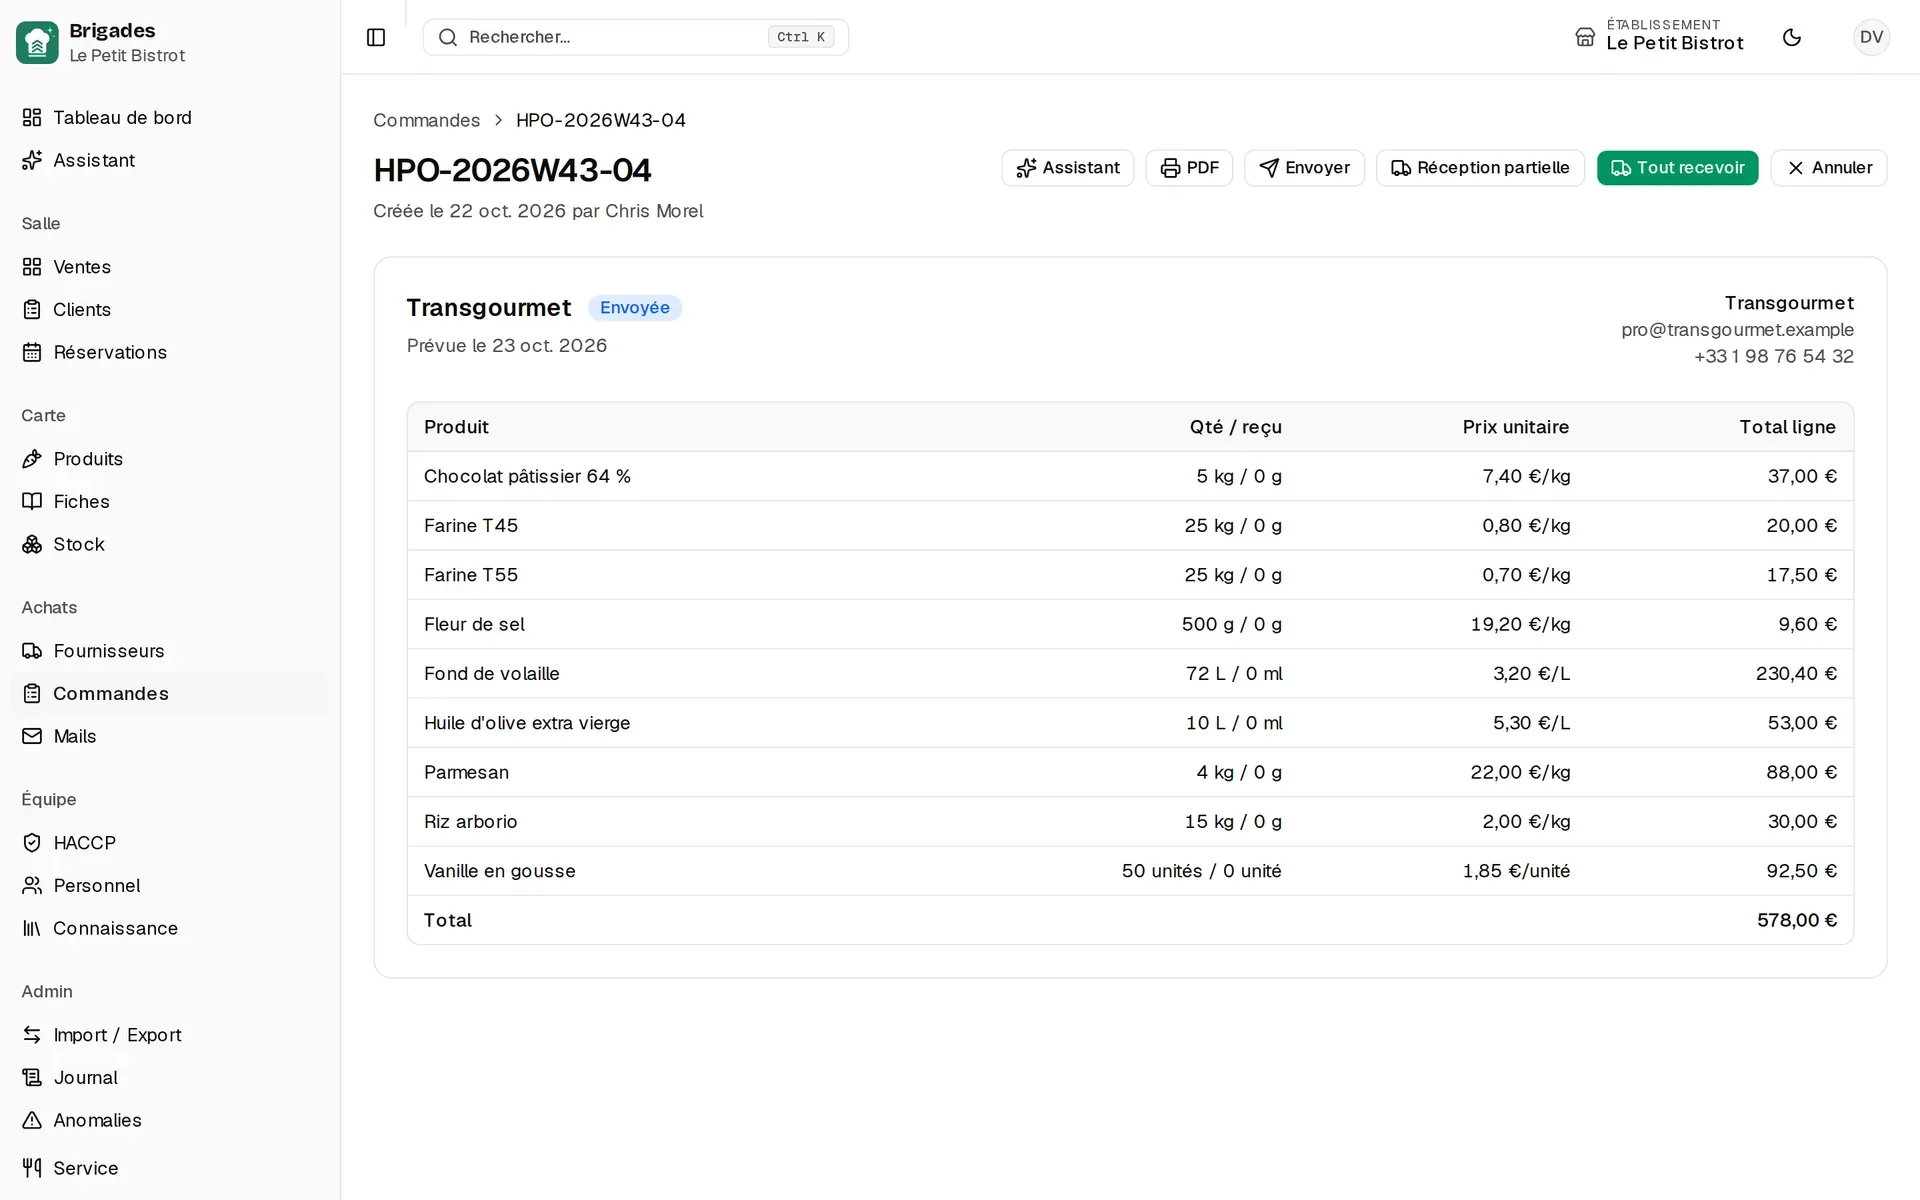Click the Personnel people icon
The height and width of the screenshot is (1200, 1920).
pos(32,886)
